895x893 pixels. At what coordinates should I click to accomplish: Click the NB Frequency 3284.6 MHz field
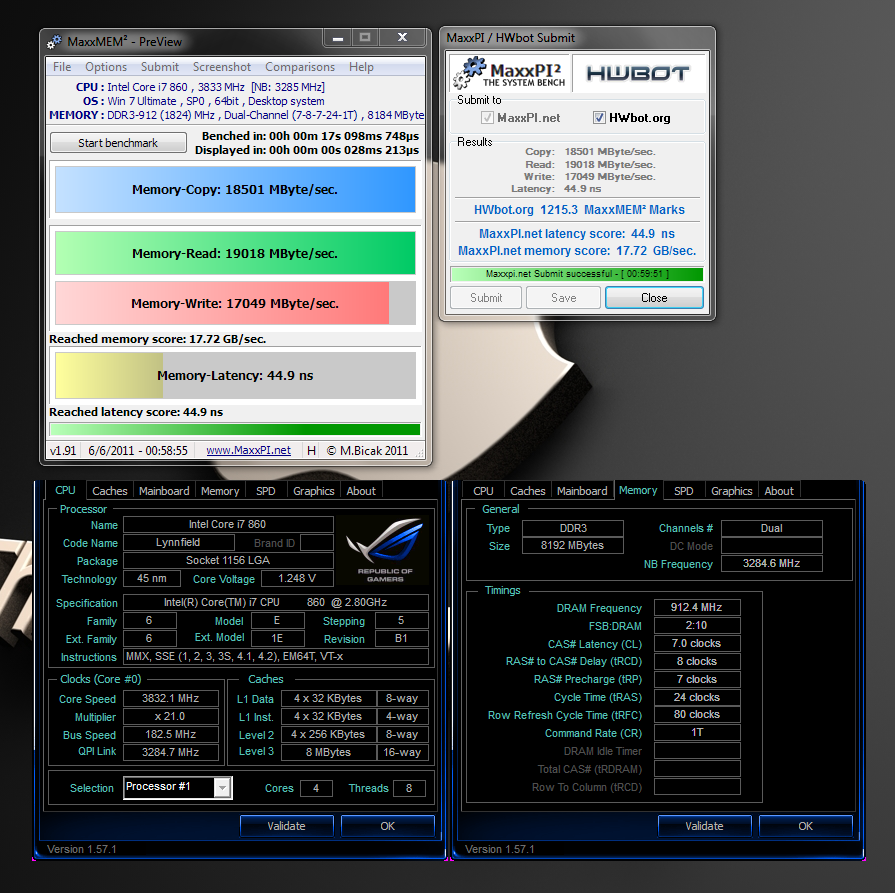[x=771, y=563]
